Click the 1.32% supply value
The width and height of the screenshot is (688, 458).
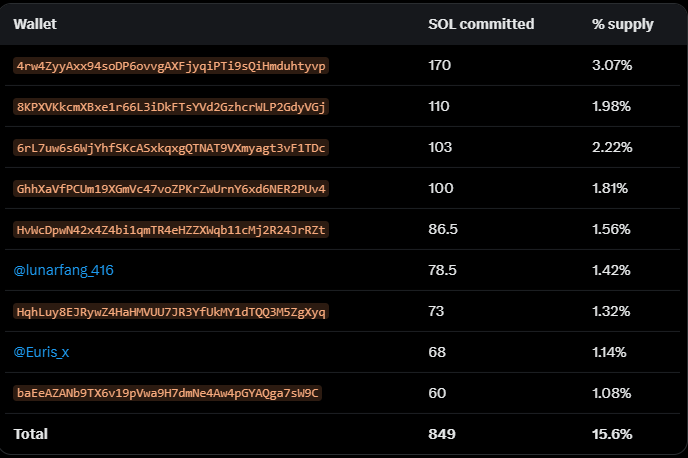click(x=611, y=311)
